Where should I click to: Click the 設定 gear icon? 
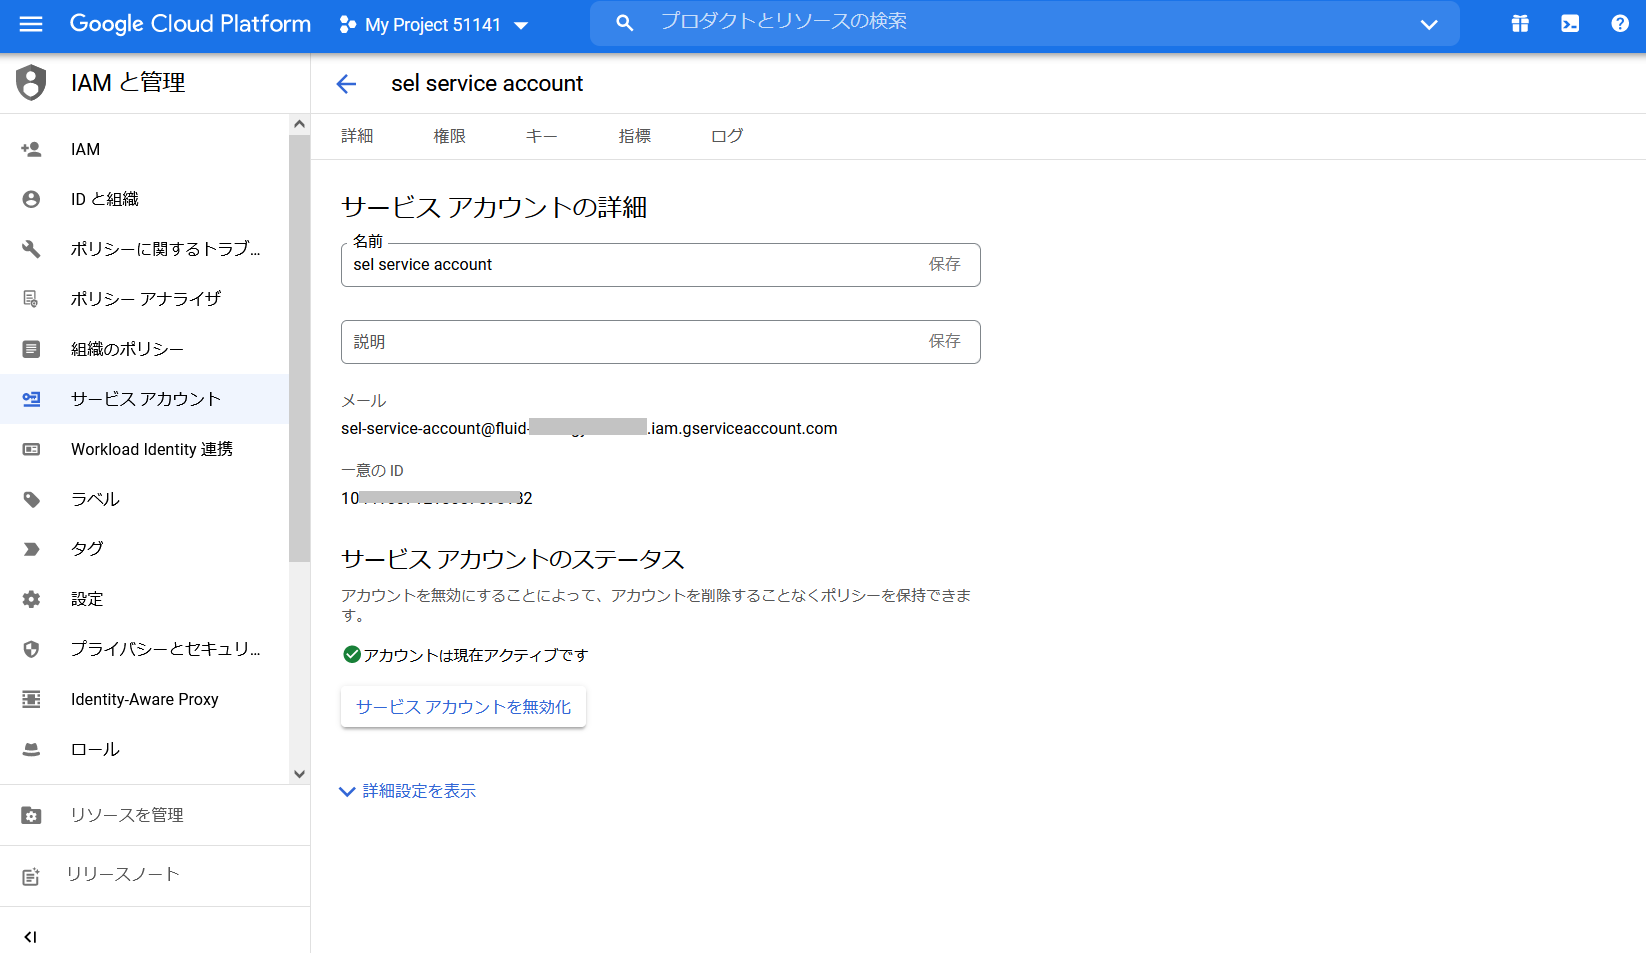coord(31,599)
